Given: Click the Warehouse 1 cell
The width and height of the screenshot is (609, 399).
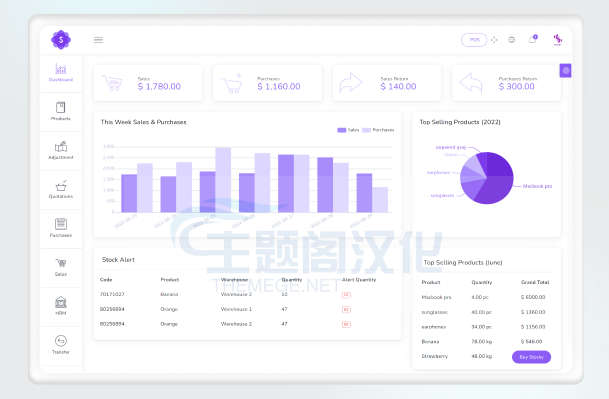Looking at the screenshot, I should coord(236,309).
